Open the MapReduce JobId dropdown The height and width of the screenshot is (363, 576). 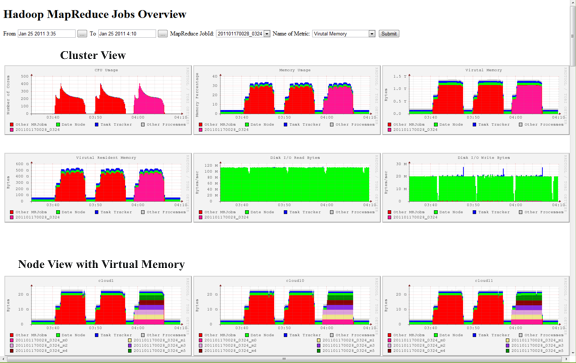tap(243, 34)
